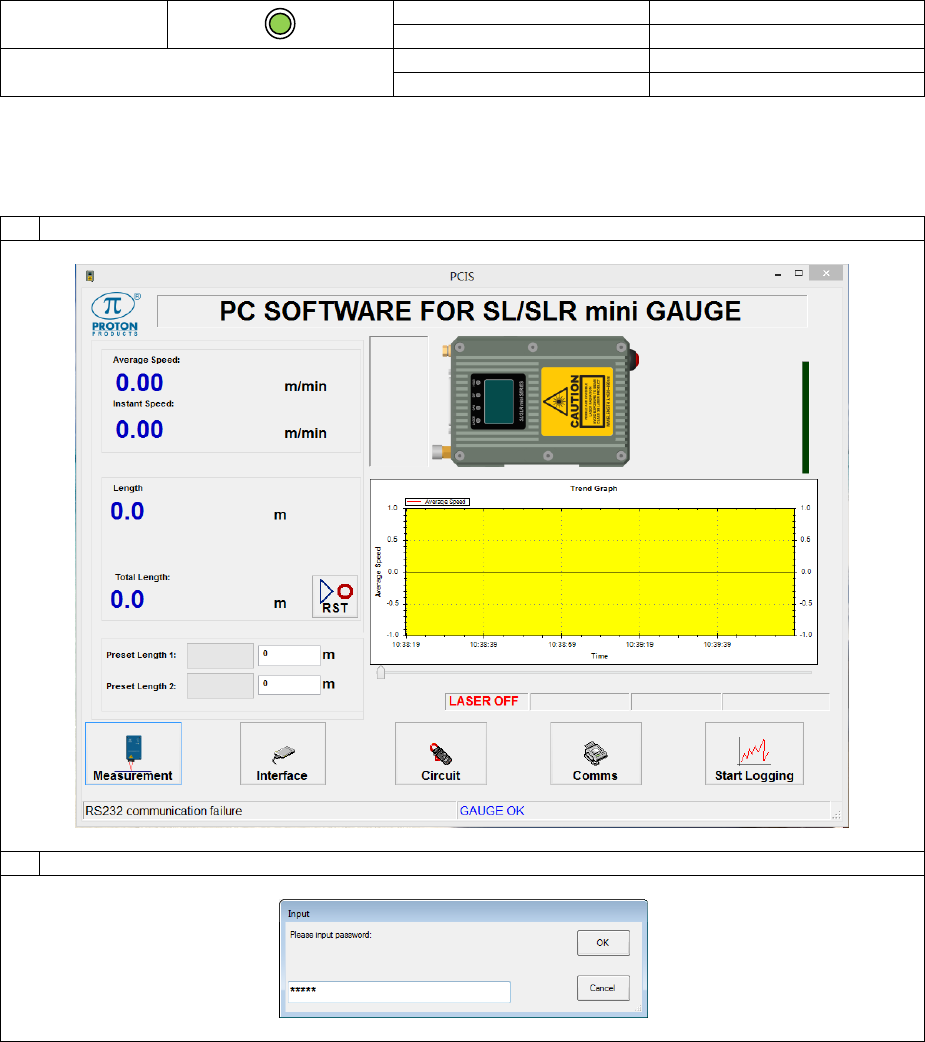Click the yellow Trend Graph plot area
Image resolution: width=925 pixels, height=1042 pixels.
[600, 572]
